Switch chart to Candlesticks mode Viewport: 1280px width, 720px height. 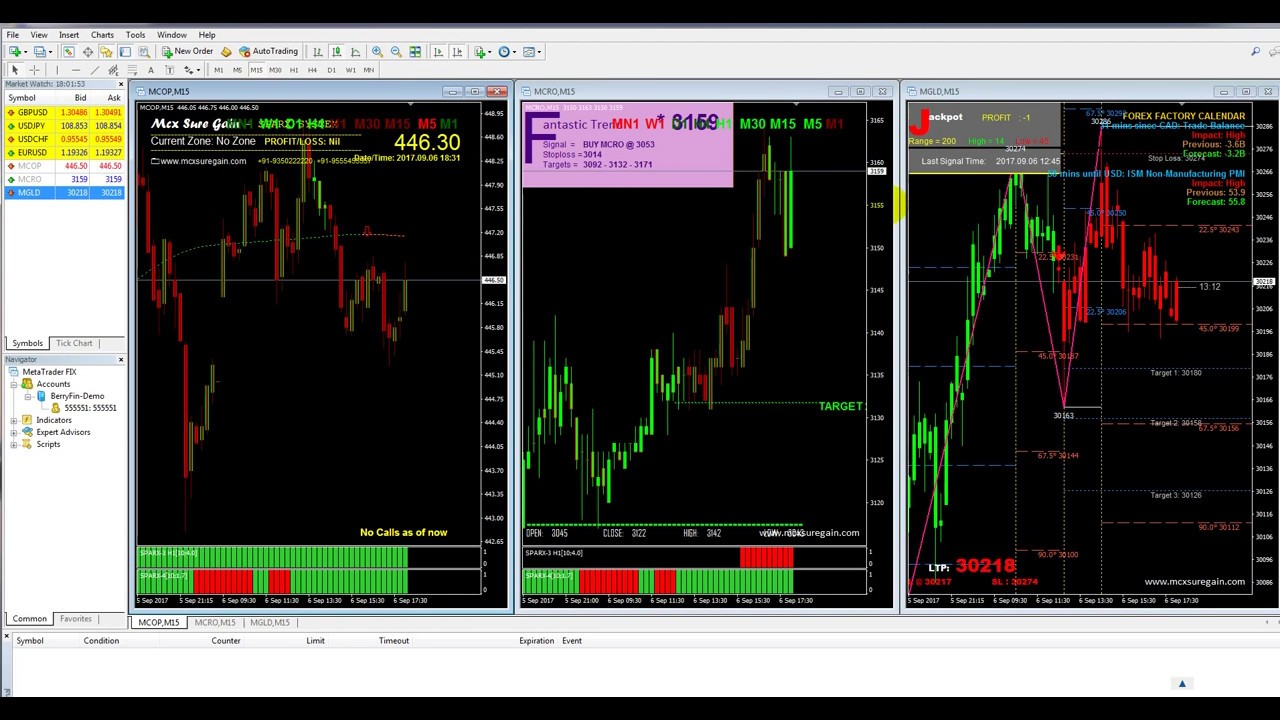(x=336, y=51)
